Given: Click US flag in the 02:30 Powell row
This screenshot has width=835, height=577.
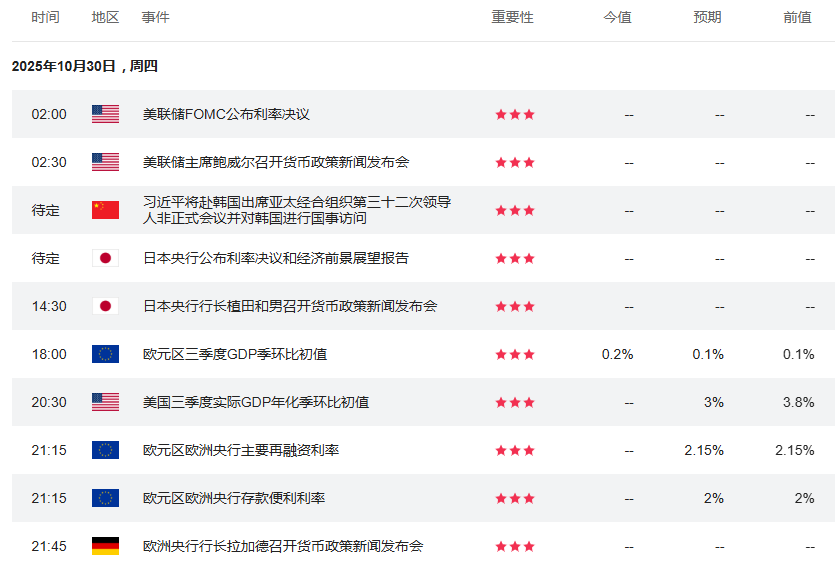Looking at the screenshot, I should tap(105, 162).
